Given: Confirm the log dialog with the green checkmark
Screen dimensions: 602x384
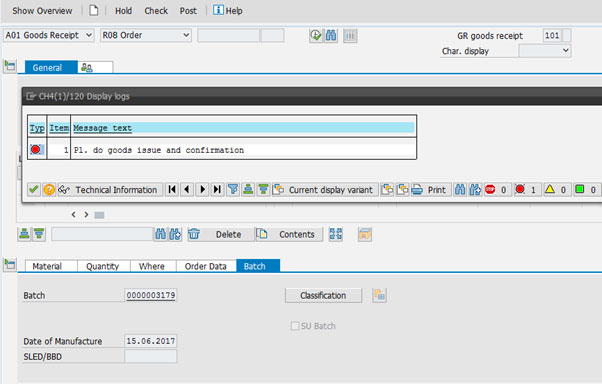Looking at the screenshot, I should (34, 189).
